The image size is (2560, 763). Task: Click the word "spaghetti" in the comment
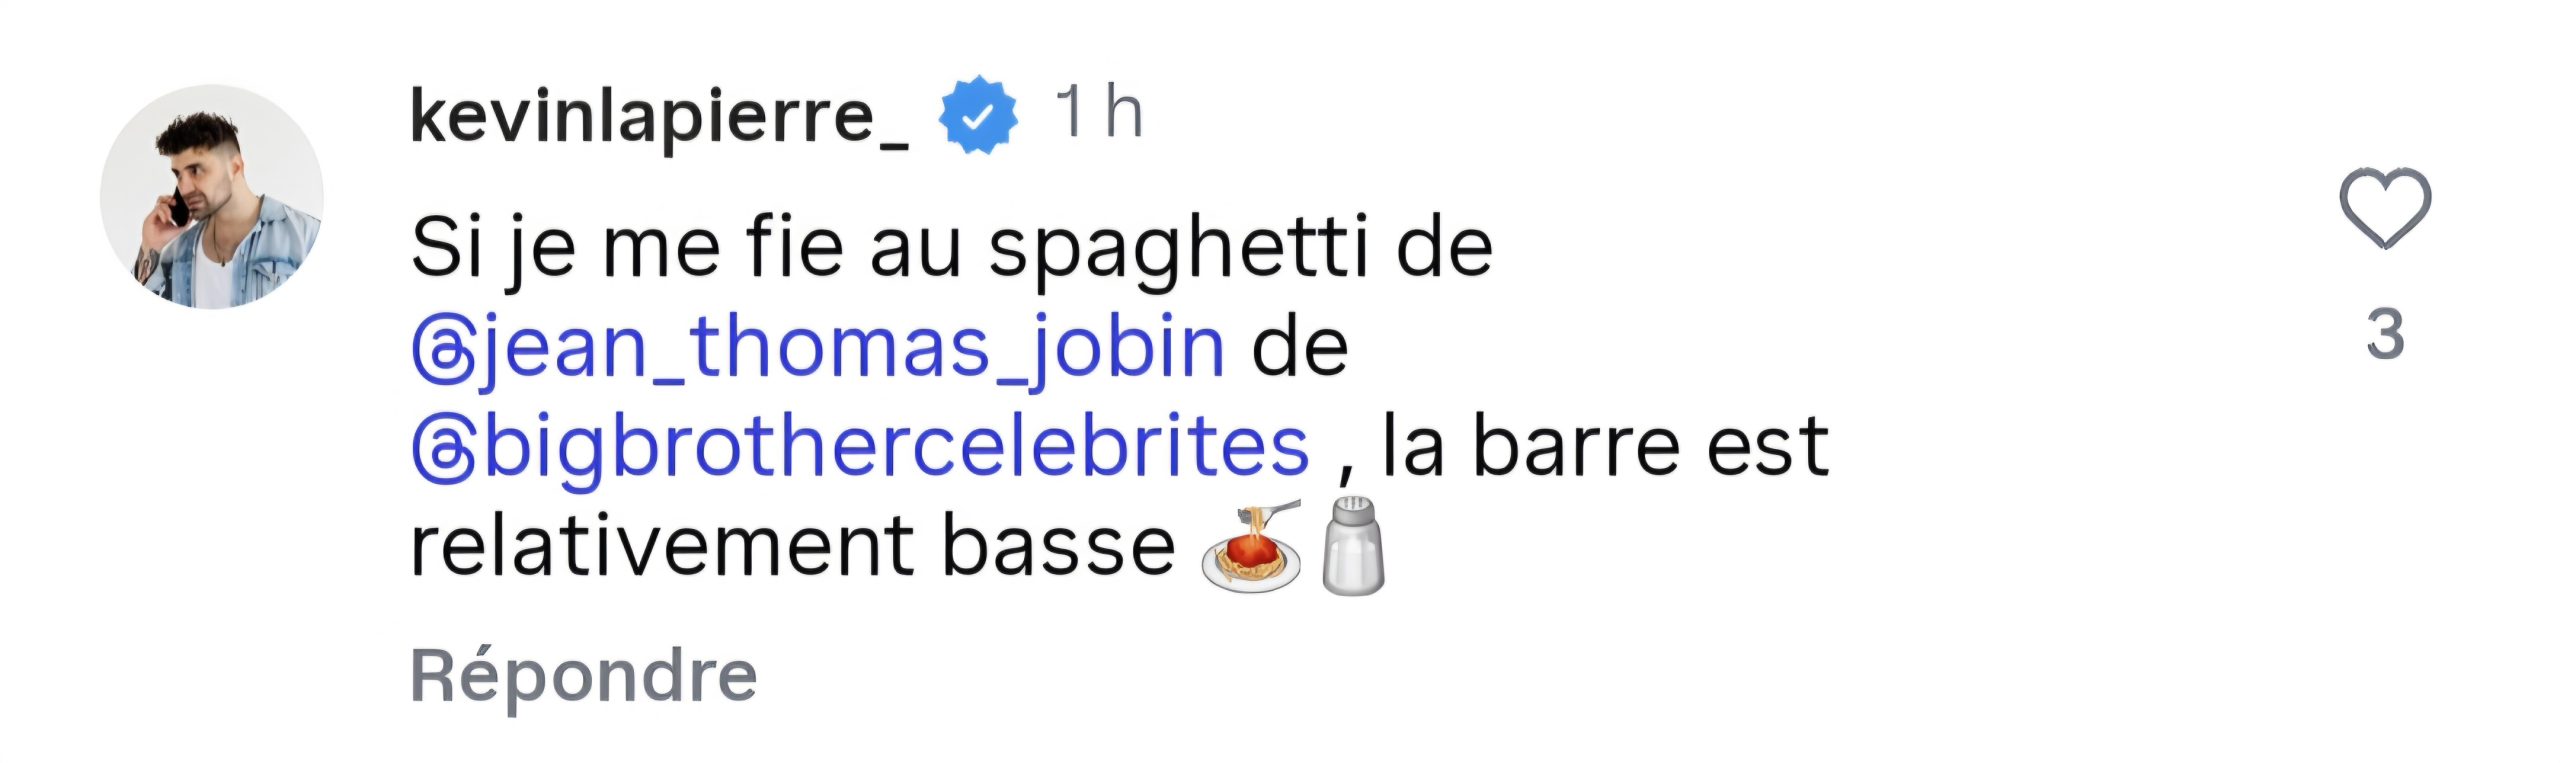(1177, 248)
